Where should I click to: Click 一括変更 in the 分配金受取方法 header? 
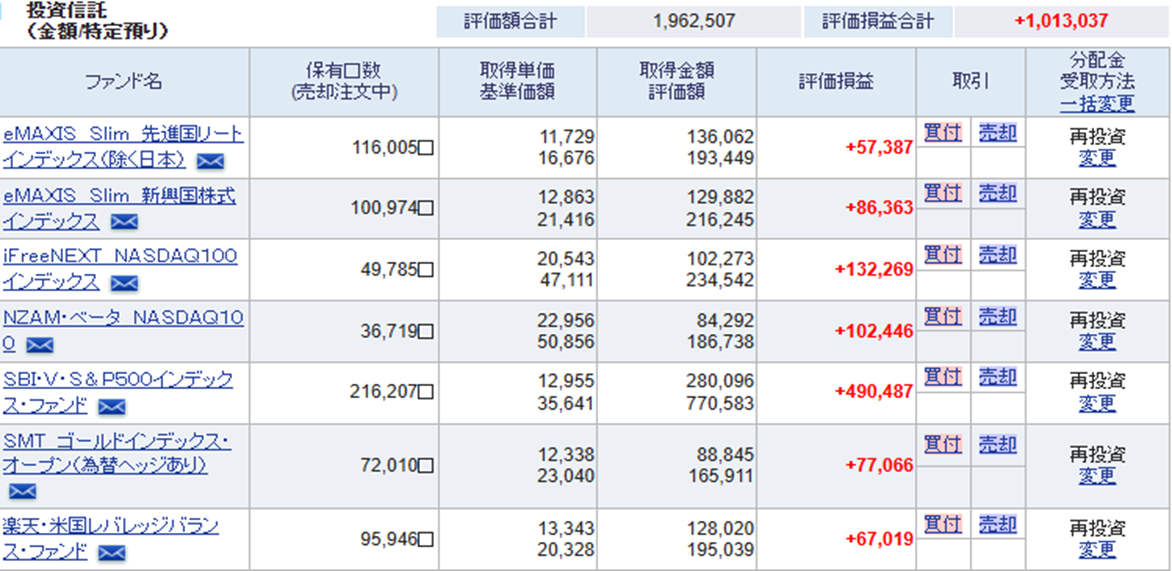[1097, 103]
